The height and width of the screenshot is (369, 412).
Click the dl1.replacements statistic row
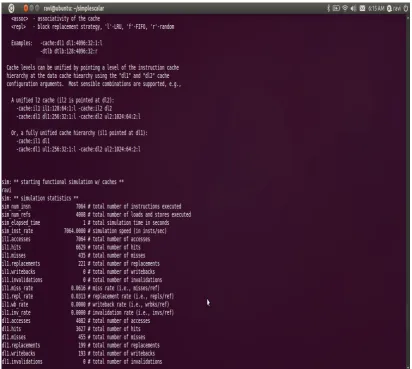[x=81, y=345]
